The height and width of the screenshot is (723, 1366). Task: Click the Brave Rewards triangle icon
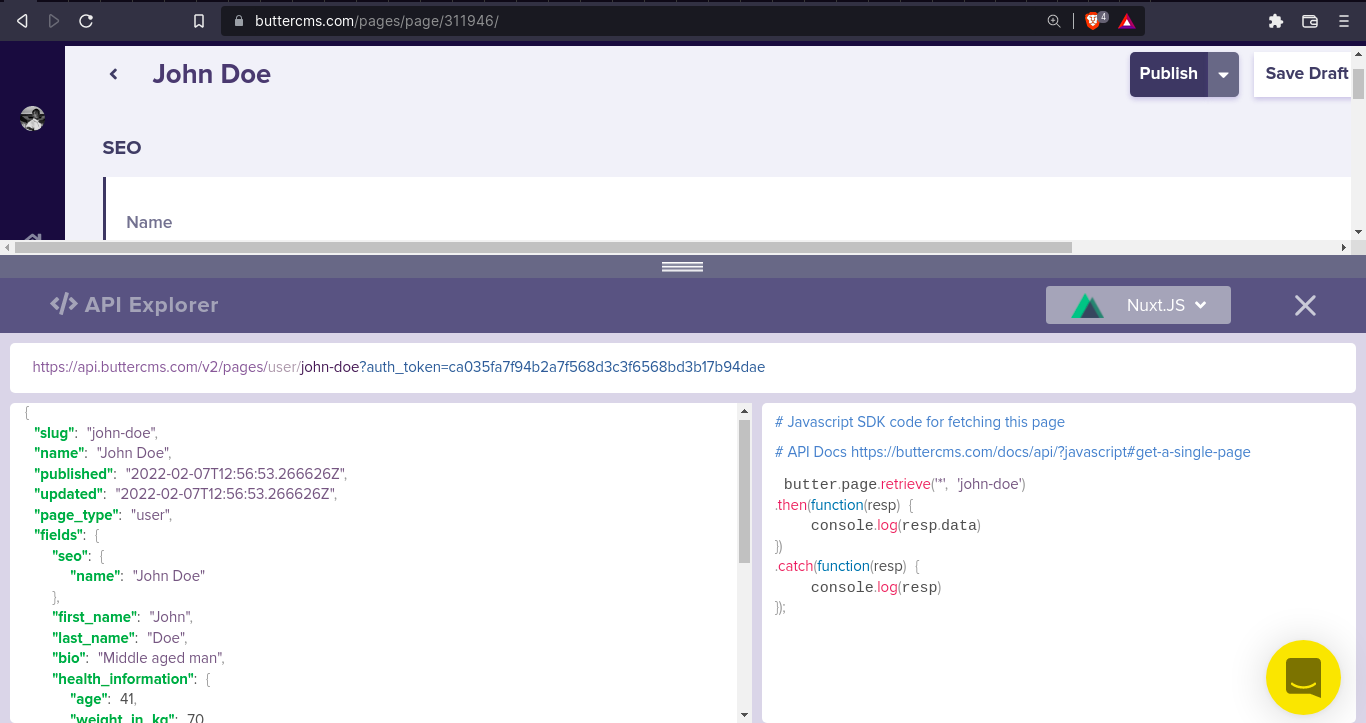[1127, 21]
